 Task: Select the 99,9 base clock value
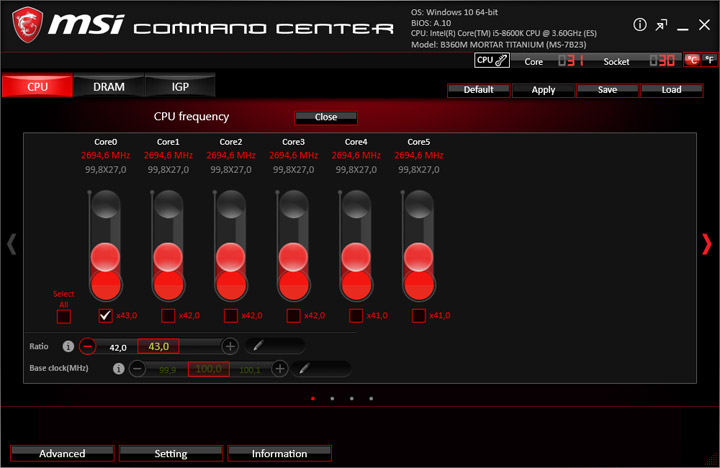tap(168, 370)
